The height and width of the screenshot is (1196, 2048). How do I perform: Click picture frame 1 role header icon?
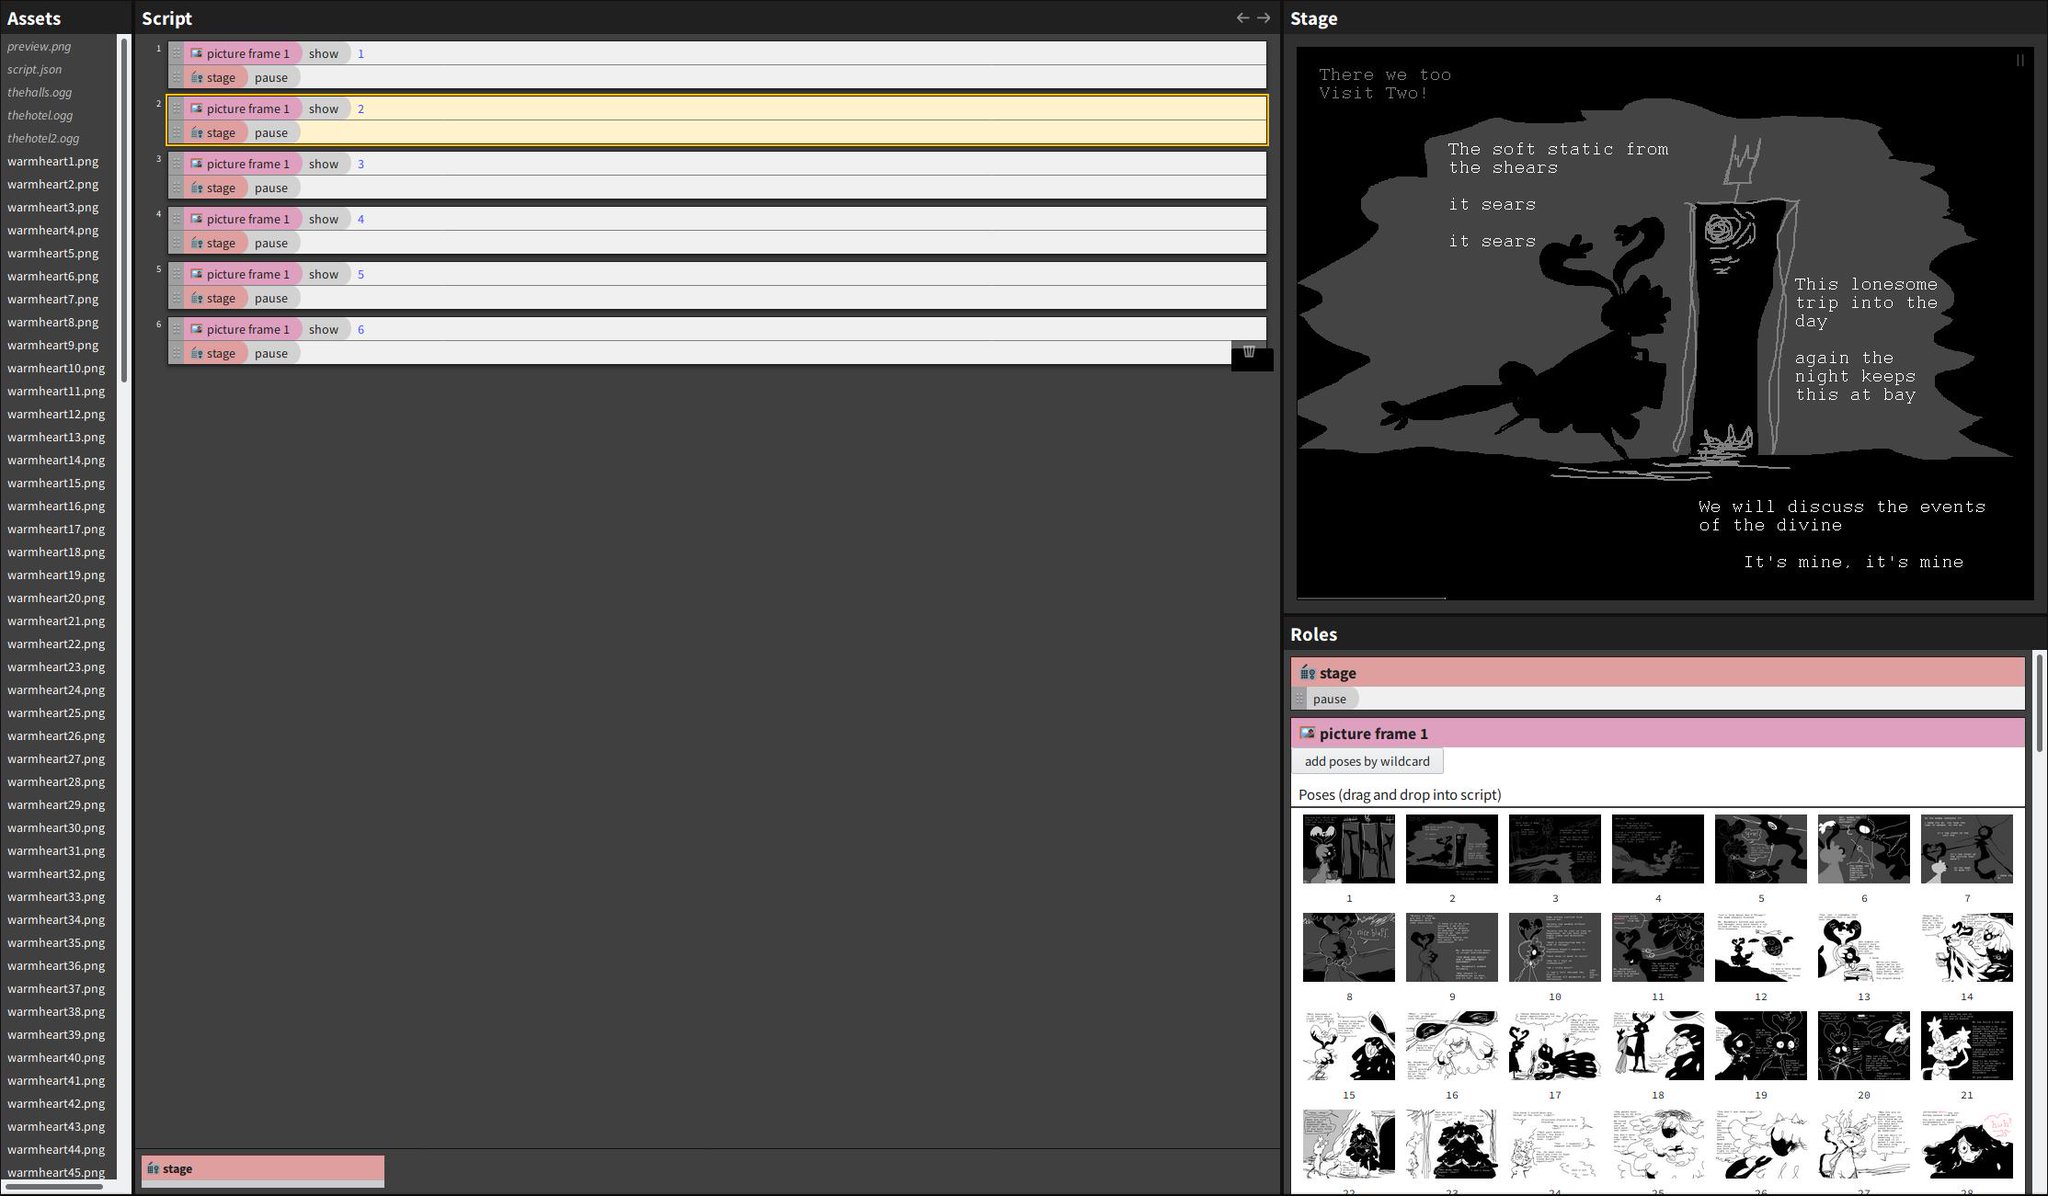(x=1307, y=733)
